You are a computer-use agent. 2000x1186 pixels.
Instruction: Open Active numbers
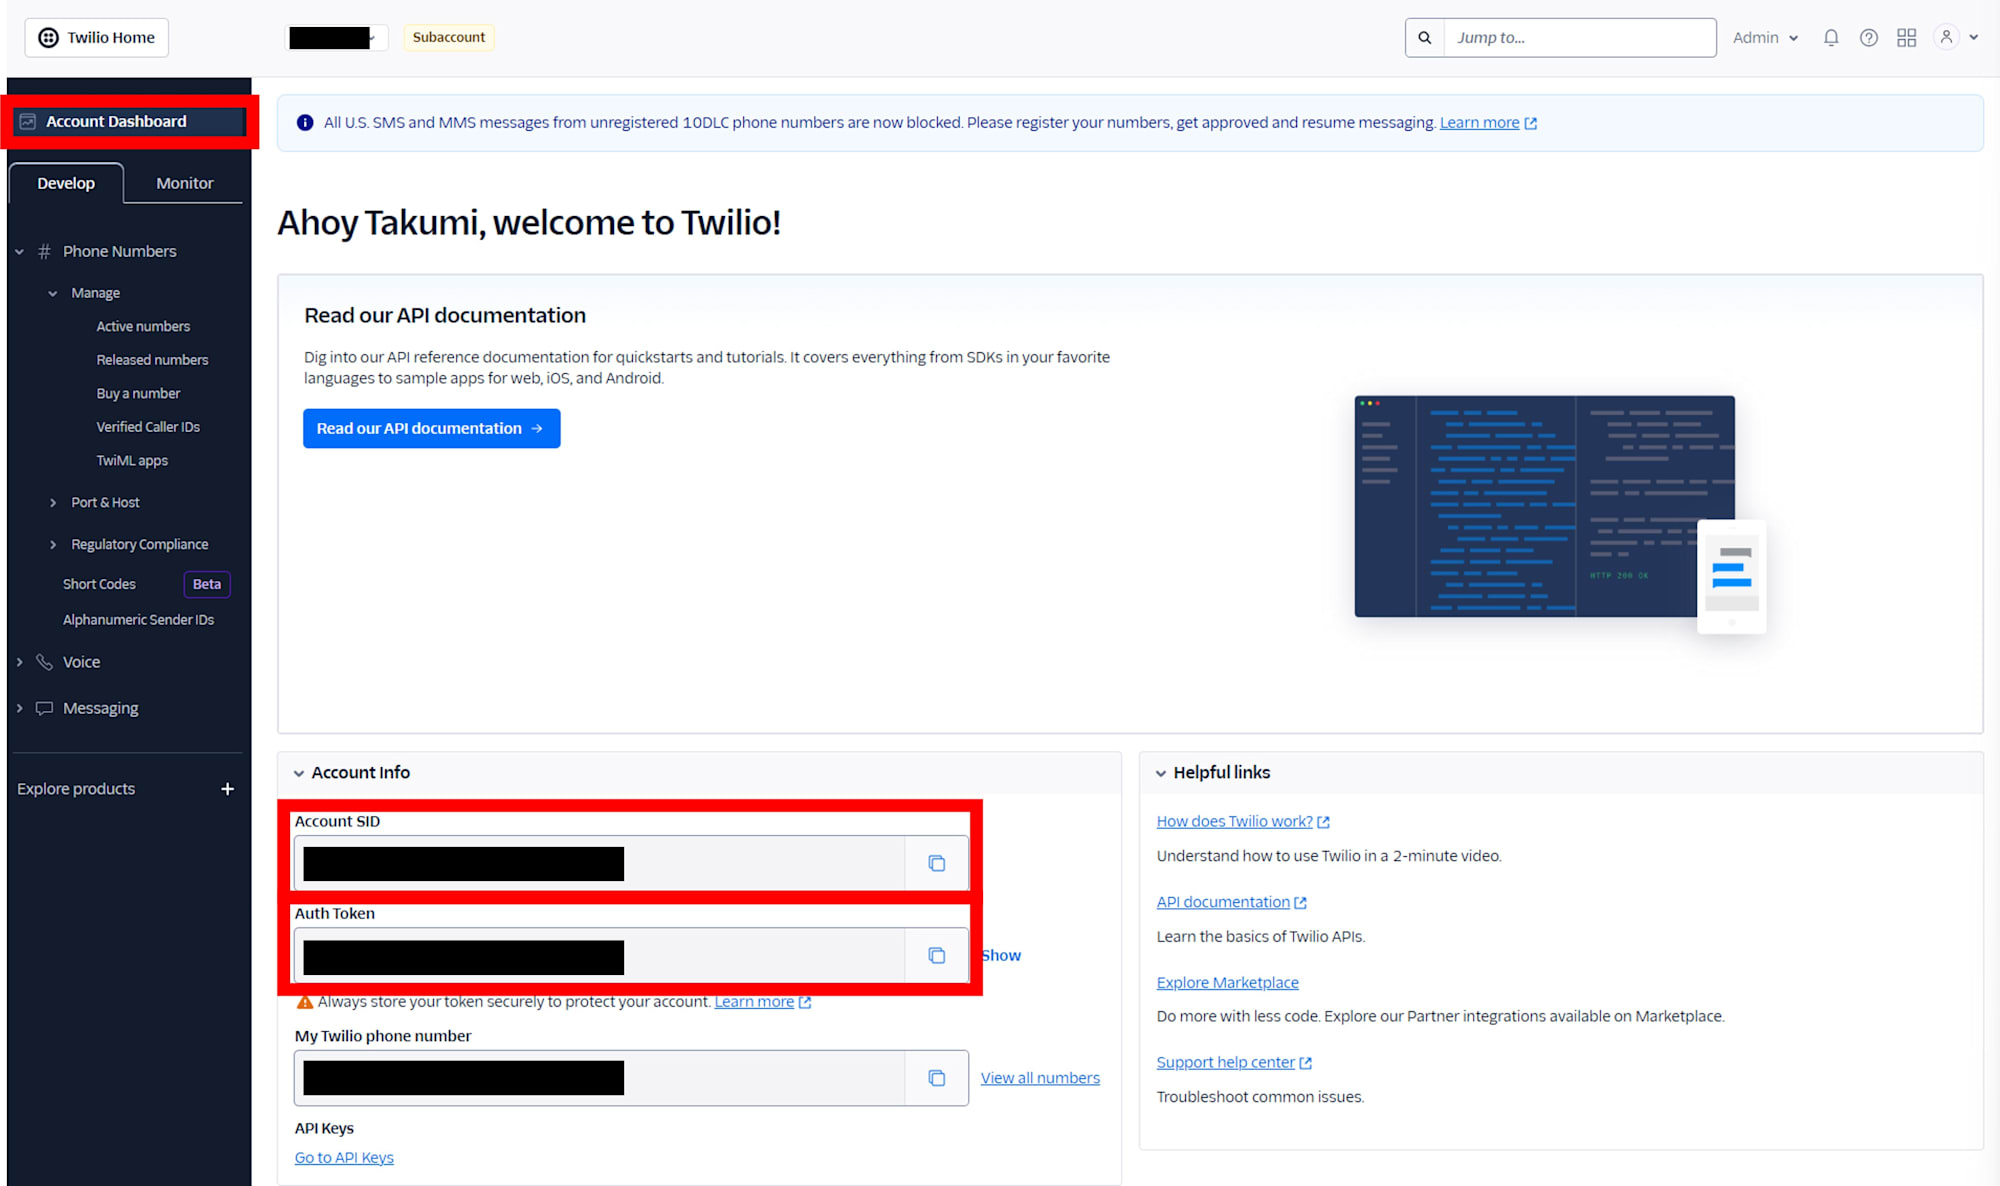[143, 326]
